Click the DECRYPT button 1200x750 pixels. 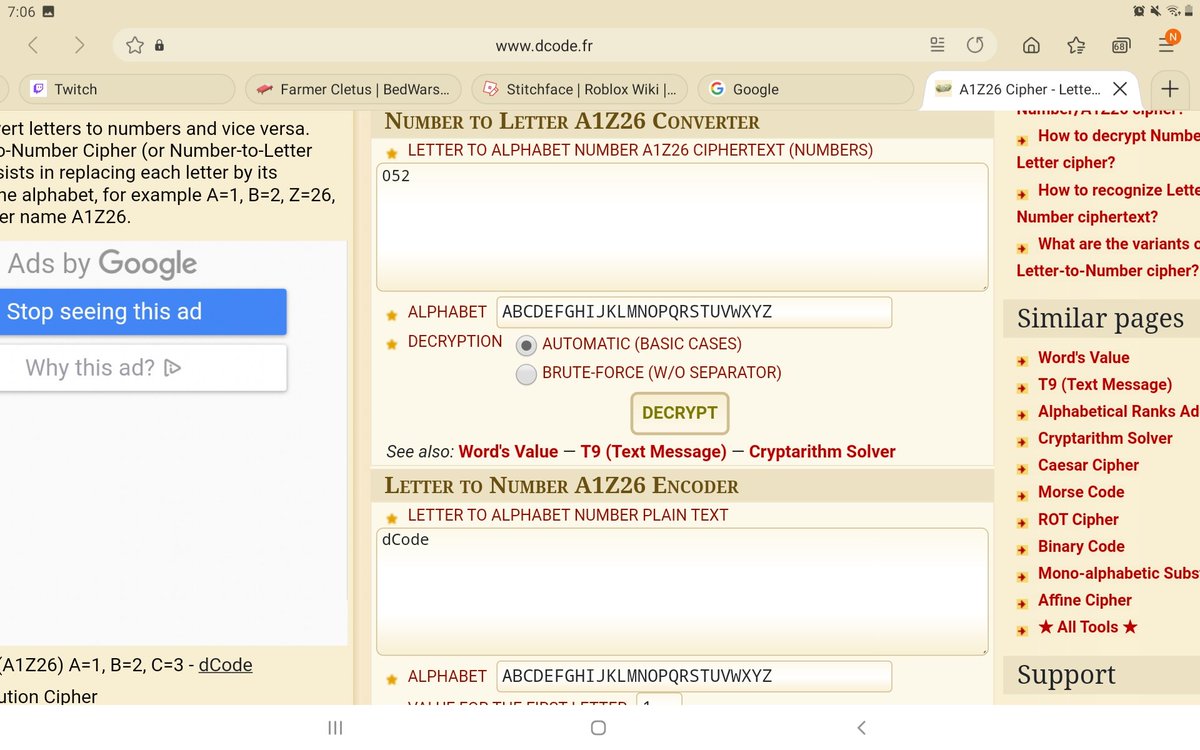(680, 413)
